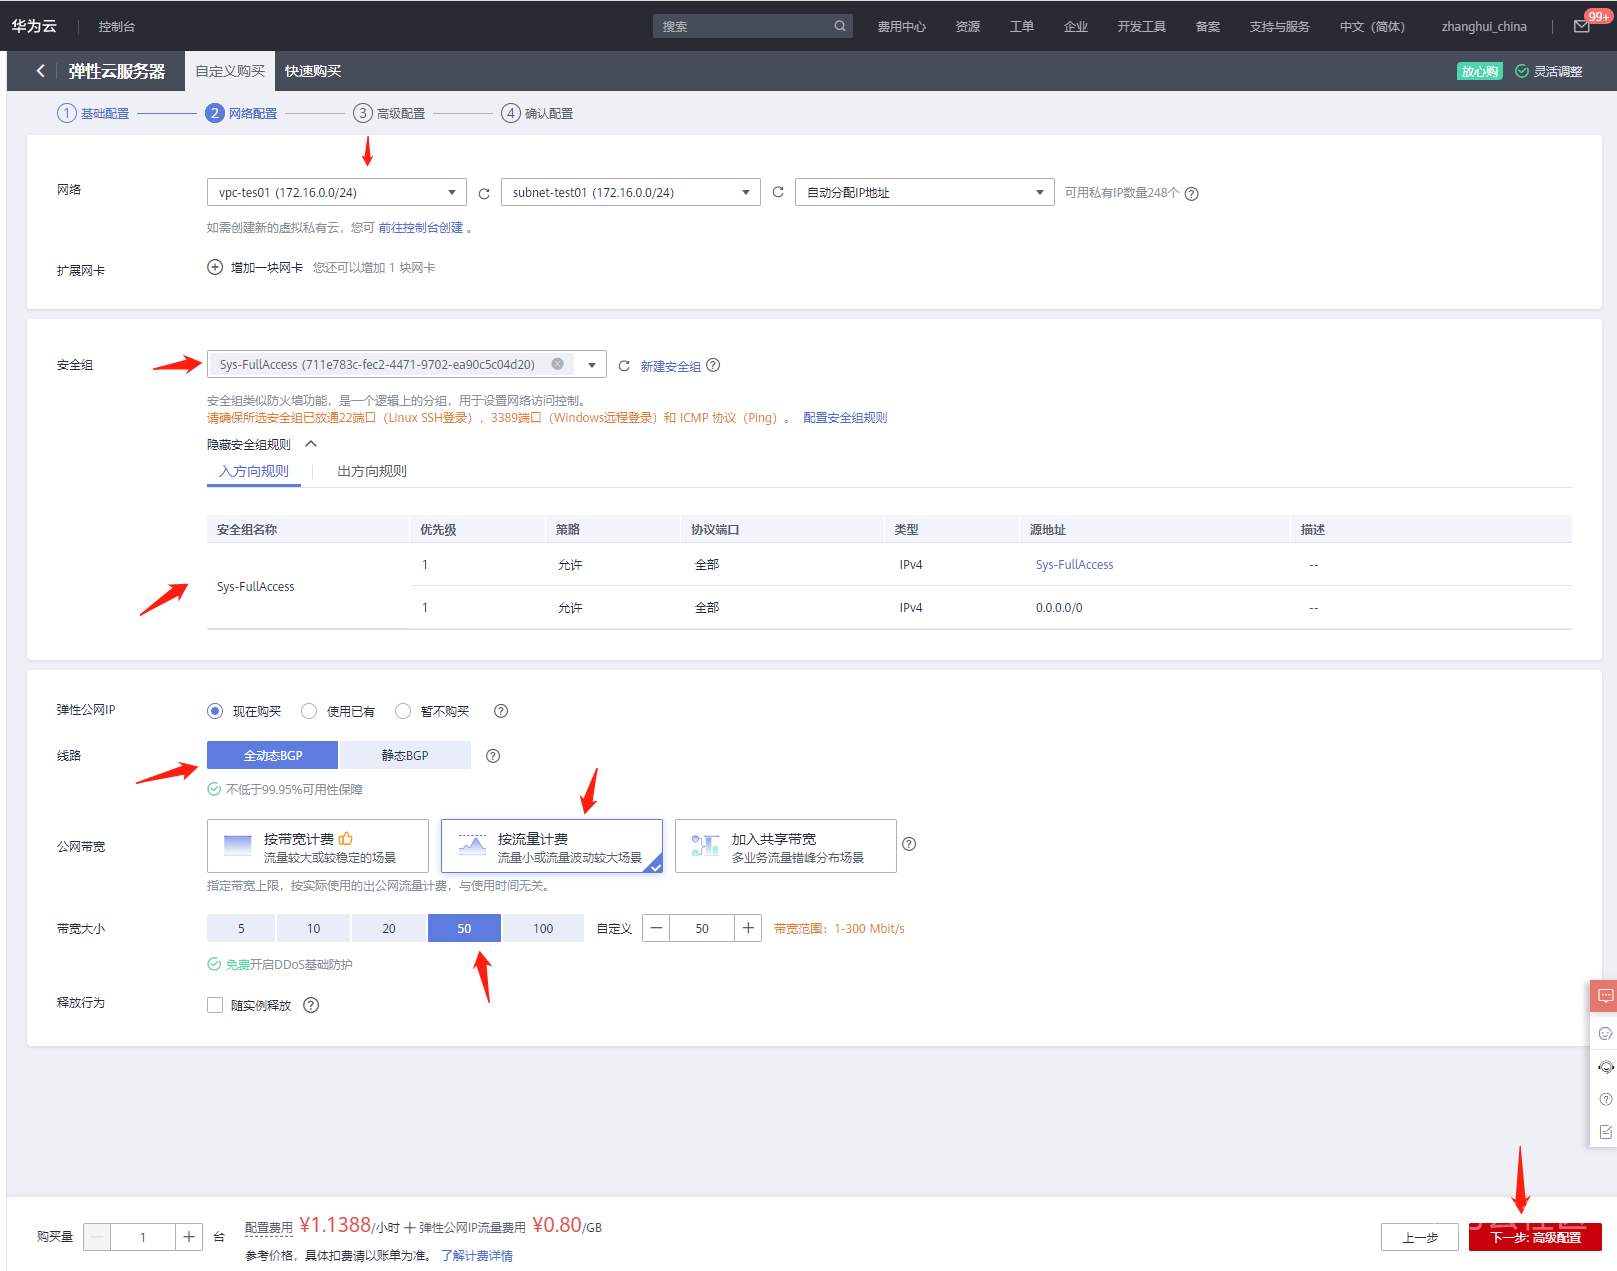The height and width of the screenshot is (1271, 1617).
Task: Click the back arrow beside 弹性云服务器
Action: pos(40,71)
